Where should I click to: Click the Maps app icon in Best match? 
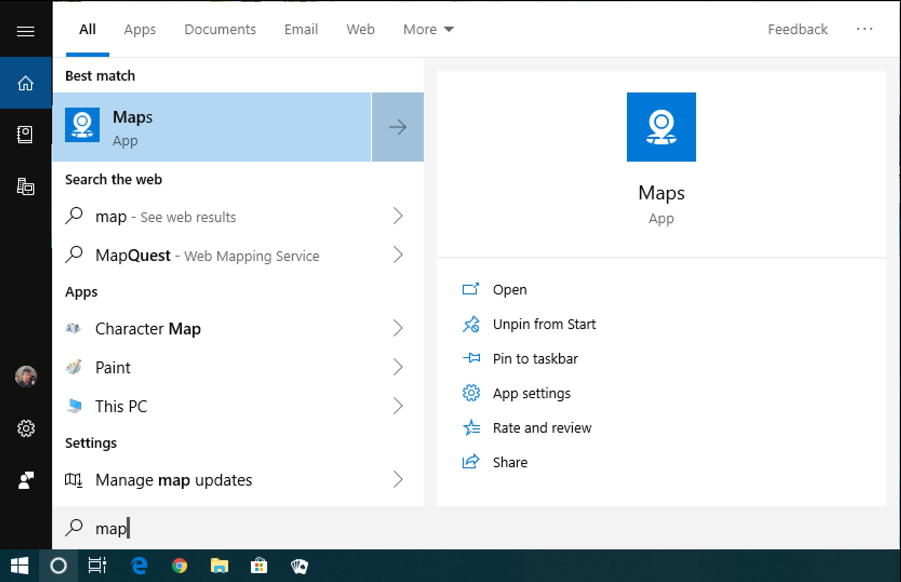tap(82, 125)
